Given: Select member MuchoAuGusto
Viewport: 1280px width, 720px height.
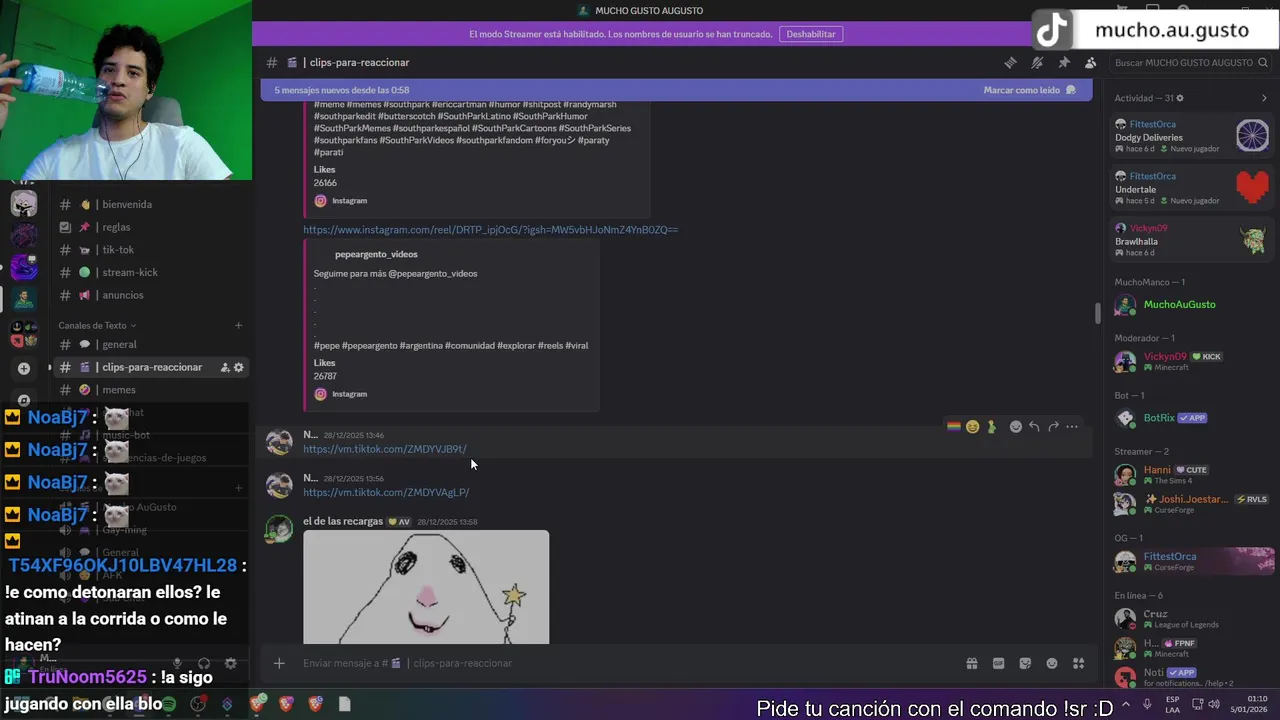Looking at the screenshot, I should click(x=1192, y=305).
